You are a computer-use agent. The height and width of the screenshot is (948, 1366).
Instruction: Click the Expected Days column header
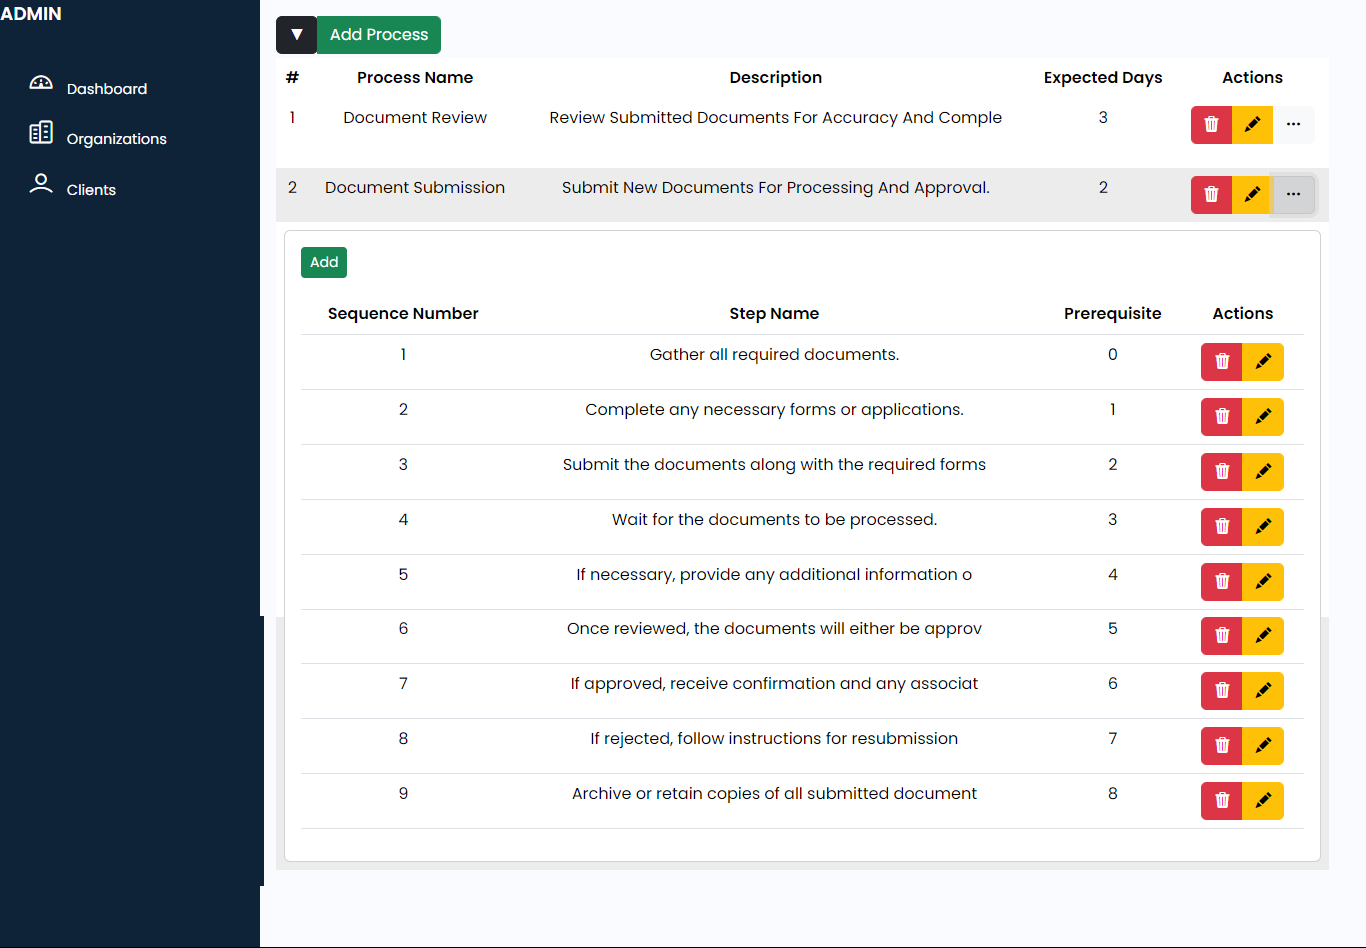click(1103, 78)
